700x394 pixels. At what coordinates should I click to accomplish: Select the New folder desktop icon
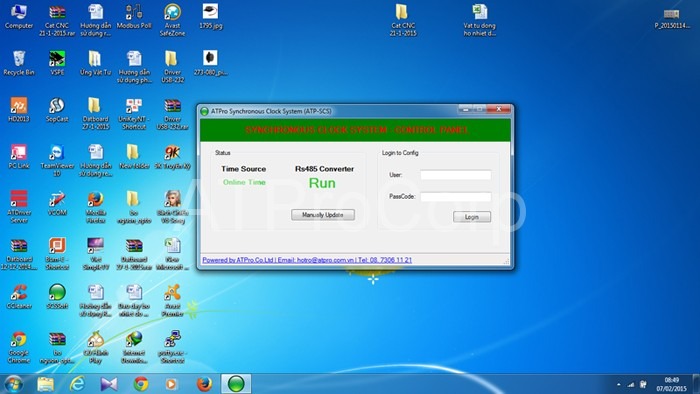click(x=134, y=157)
